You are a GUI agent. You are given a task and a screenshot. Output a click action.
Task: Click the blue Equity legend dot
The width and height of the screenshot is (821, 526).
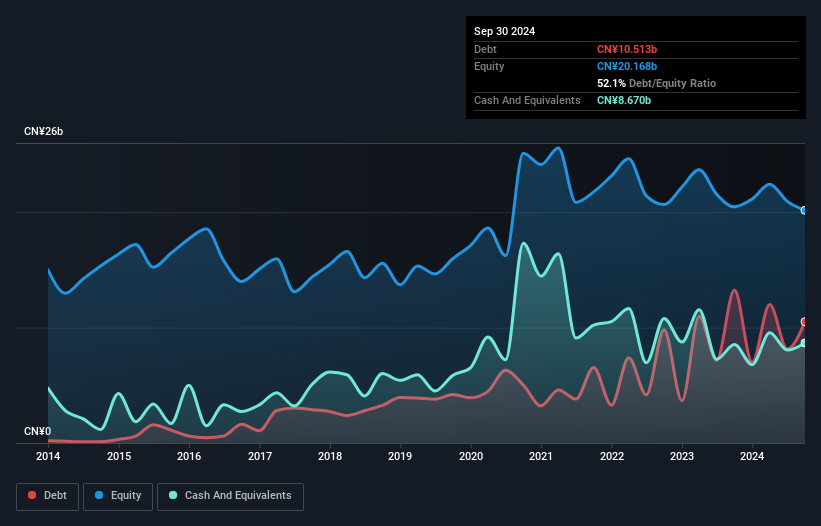tap(99, 495)
